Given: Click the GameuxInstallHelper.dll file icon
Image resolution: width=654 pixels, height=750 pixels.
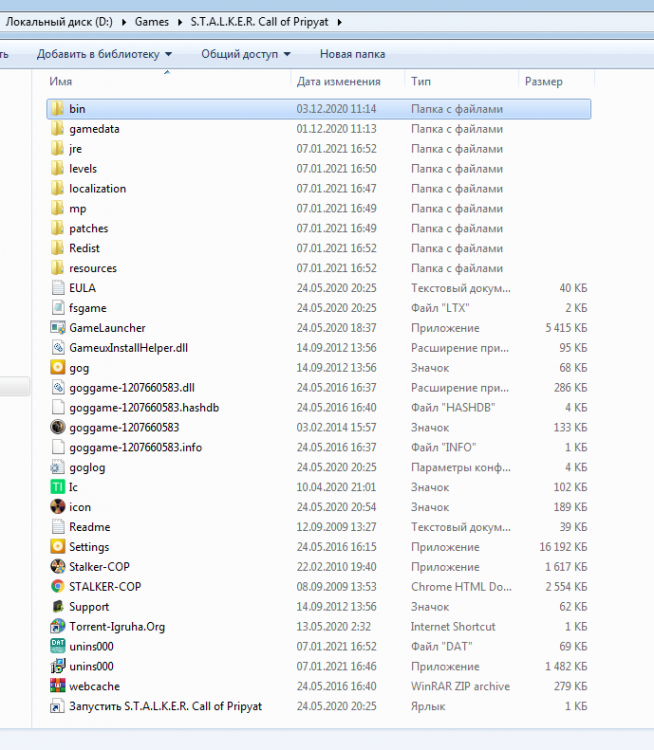Looking at the screenshot, I should [x=57, y=348].
